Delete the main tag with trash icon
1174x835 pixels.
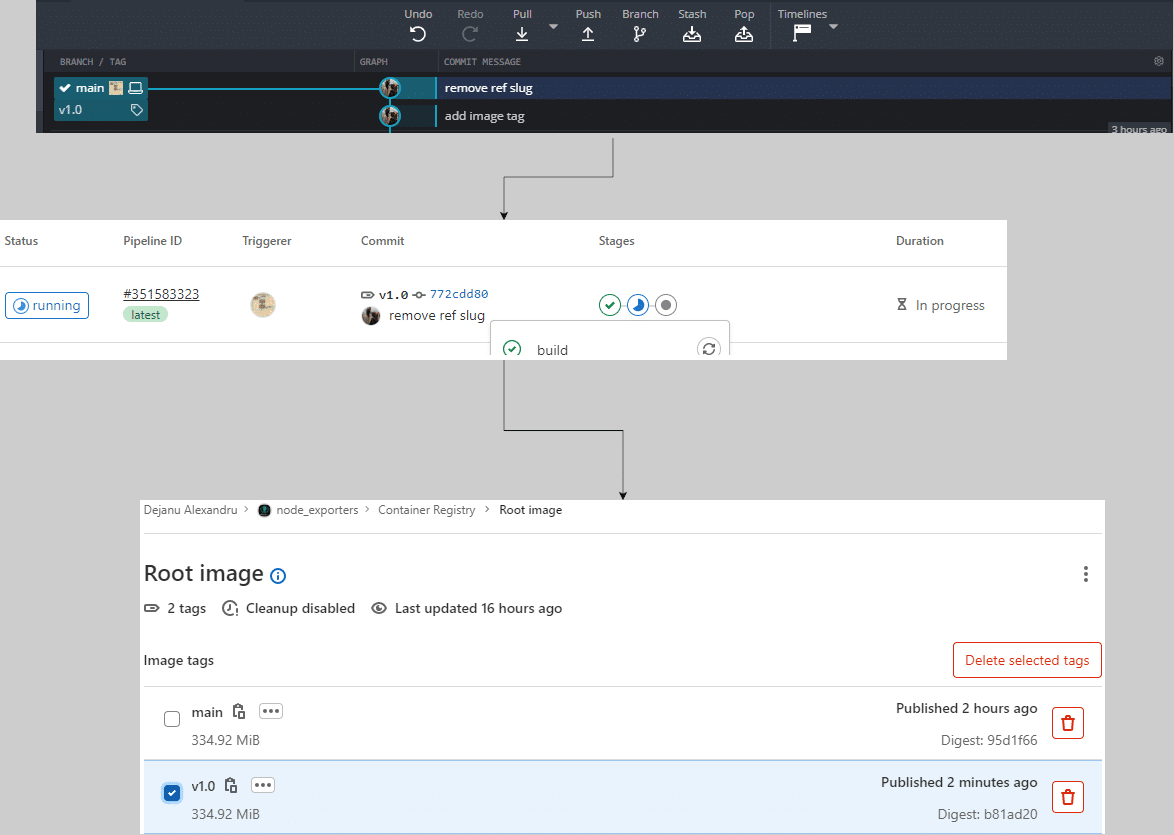click(1068, 723)
